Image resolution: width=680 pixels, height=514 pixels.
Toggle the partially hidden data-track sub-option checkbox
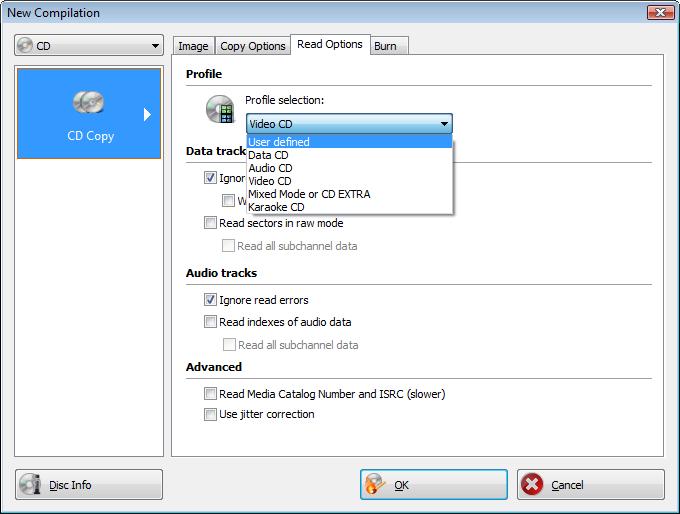click(228, 200)
